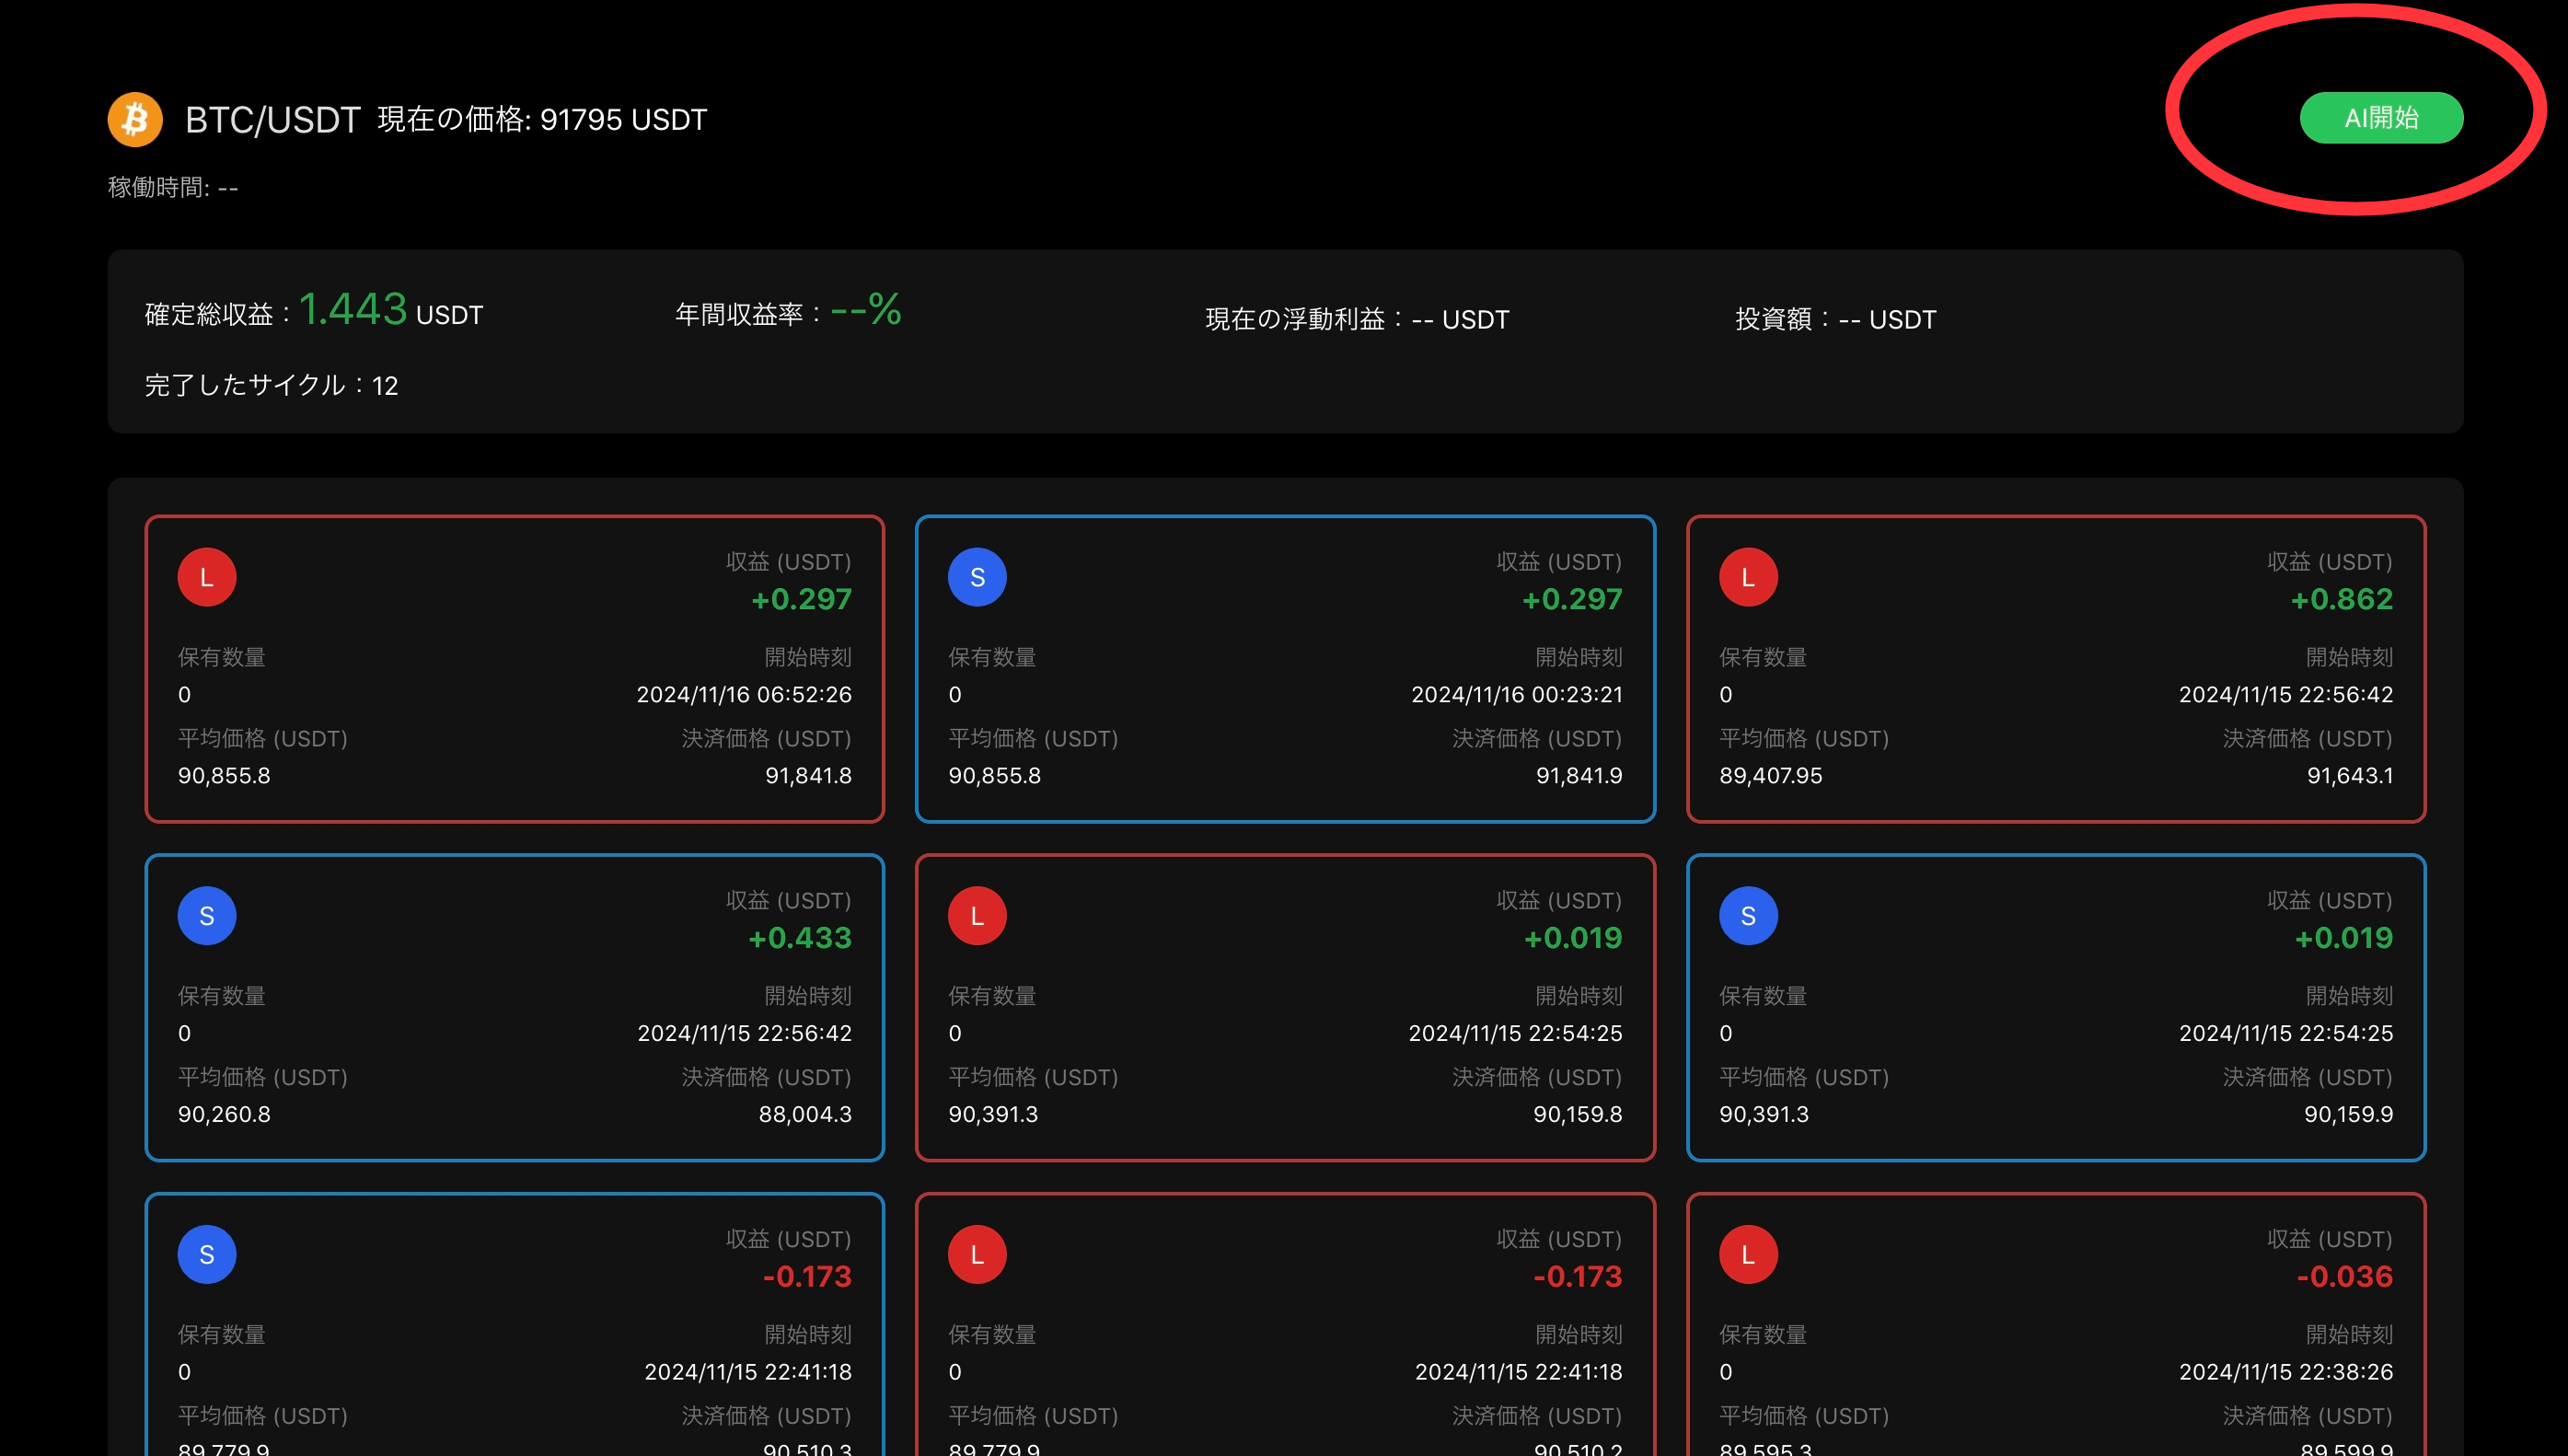The image size is (2568, 1456).
Task: Click the green AI開始 button
Action: click(2380, 118)
